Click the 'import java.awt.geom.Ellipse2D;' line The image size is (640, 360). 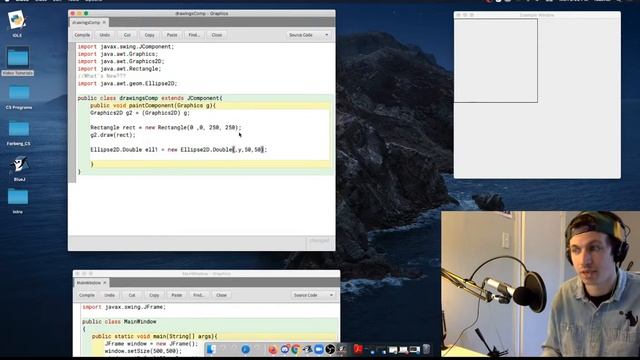point(127,84)
